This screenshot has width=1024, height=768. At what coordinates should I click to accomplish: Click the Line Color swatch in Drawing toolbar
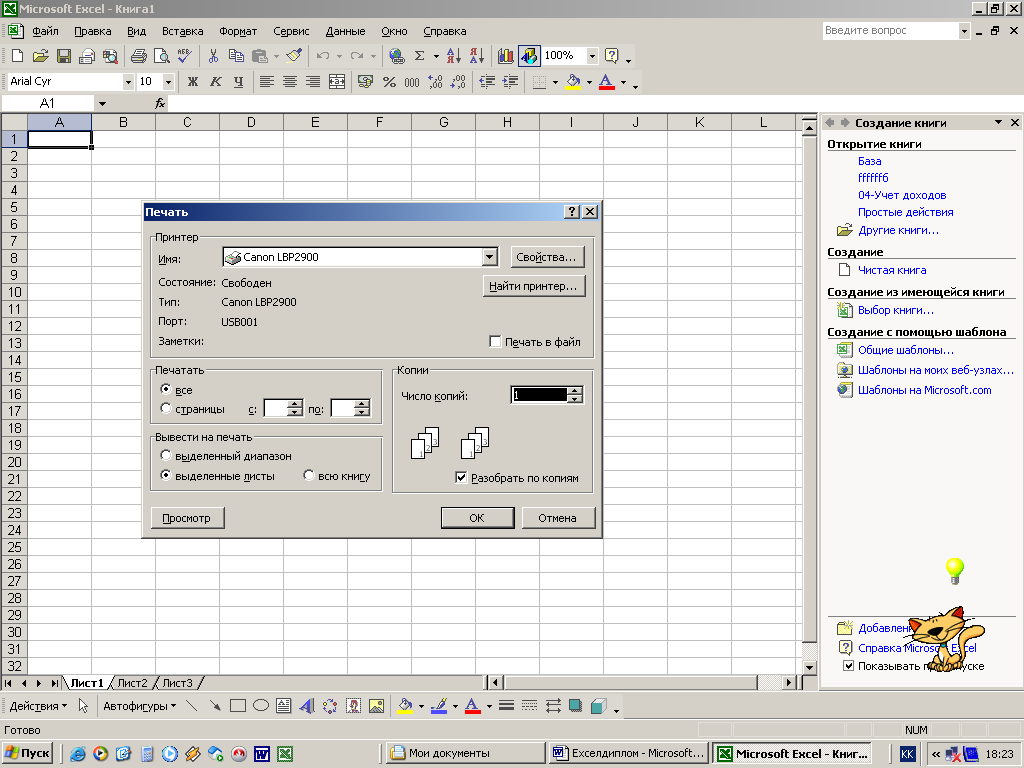point(439,706)
